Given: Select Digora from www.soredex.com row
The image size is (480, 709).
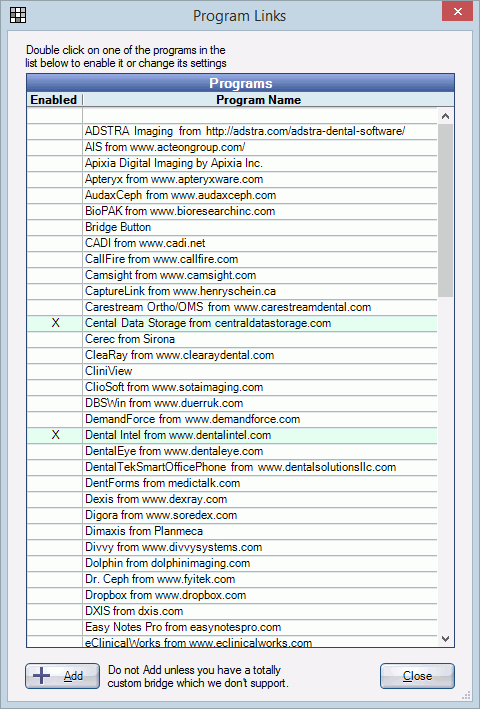Looking at the screenshot, I should [232, 515].
